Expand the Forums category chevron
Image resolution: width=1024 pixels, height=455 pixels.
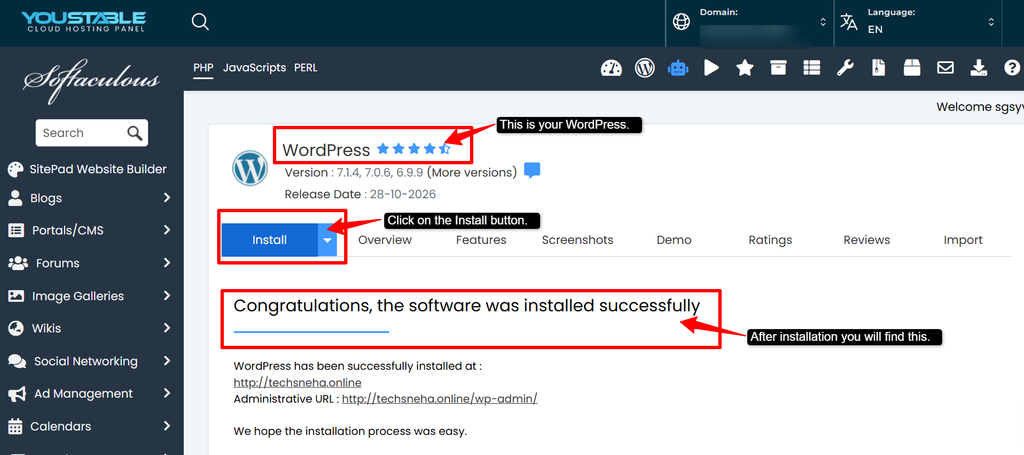point(167,263)
